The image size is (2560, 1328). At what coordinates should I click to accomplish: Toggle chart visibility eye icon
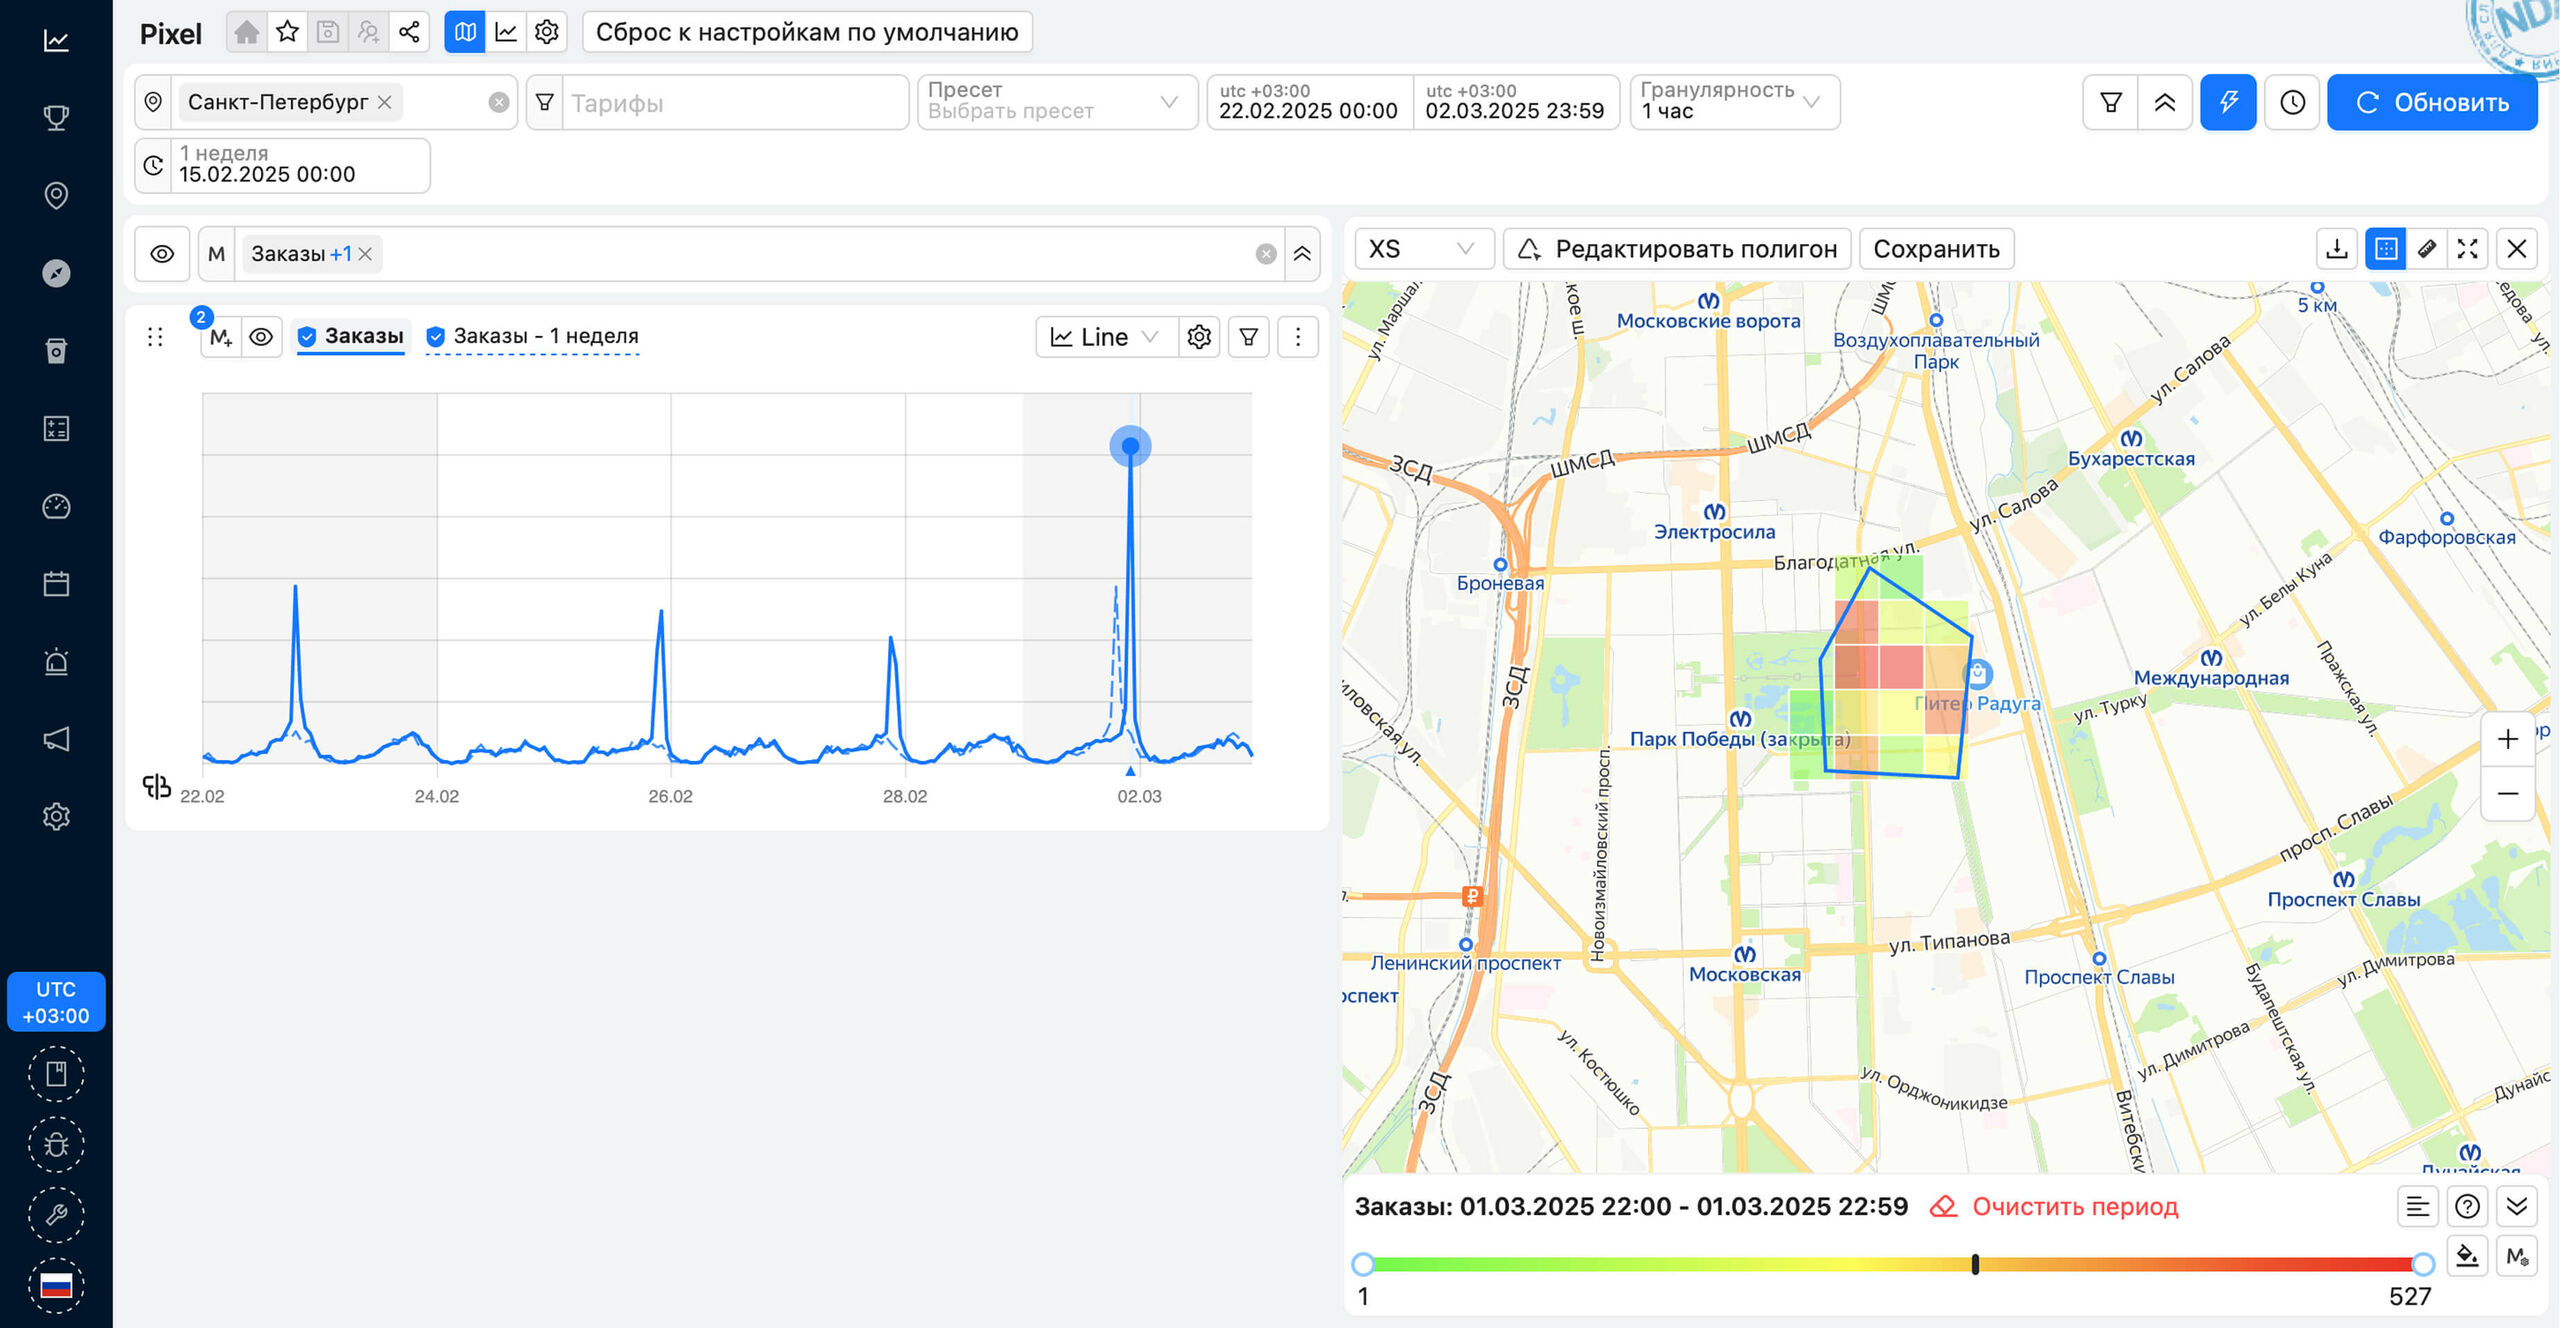tap(261, 337)
